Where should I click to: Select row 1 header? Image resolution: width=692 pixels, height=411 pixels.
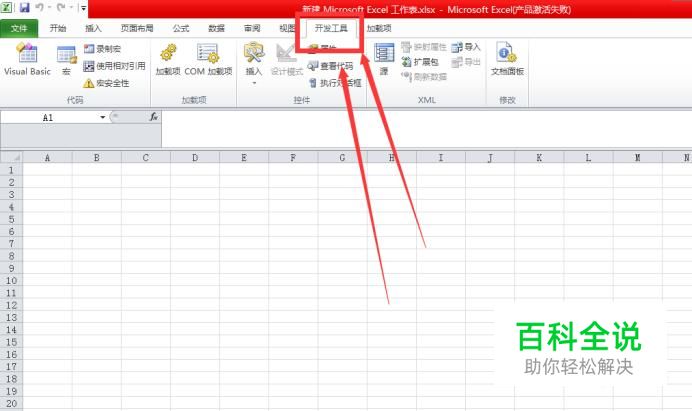pos(11,170)
